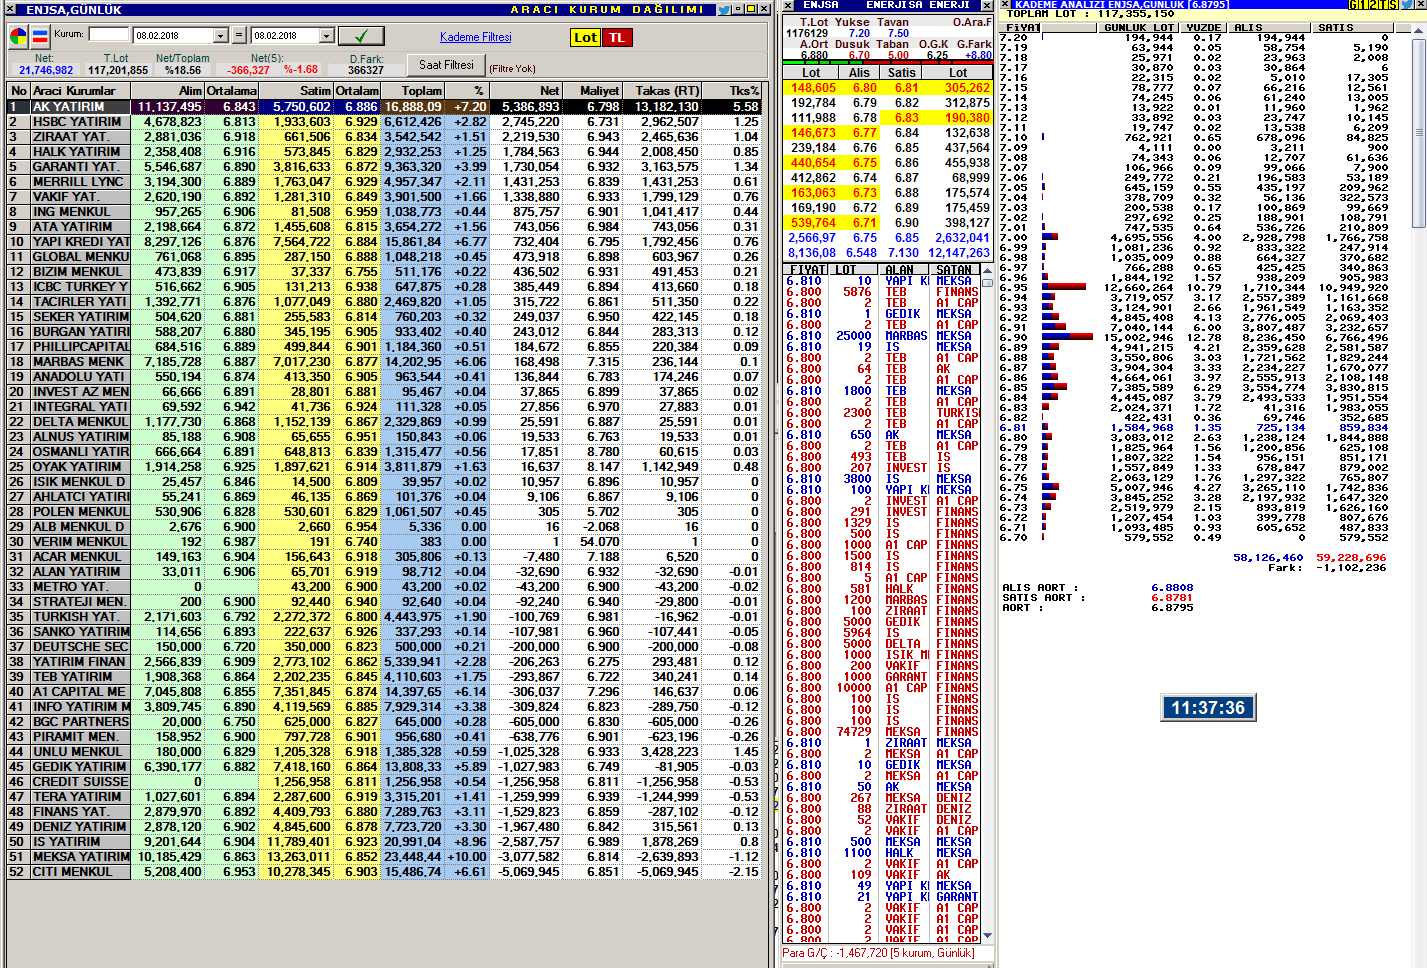This screenshot has height=968, width=1427.
Task: Select the MEKSA YATIRIM row
Action: pos(384,856)
